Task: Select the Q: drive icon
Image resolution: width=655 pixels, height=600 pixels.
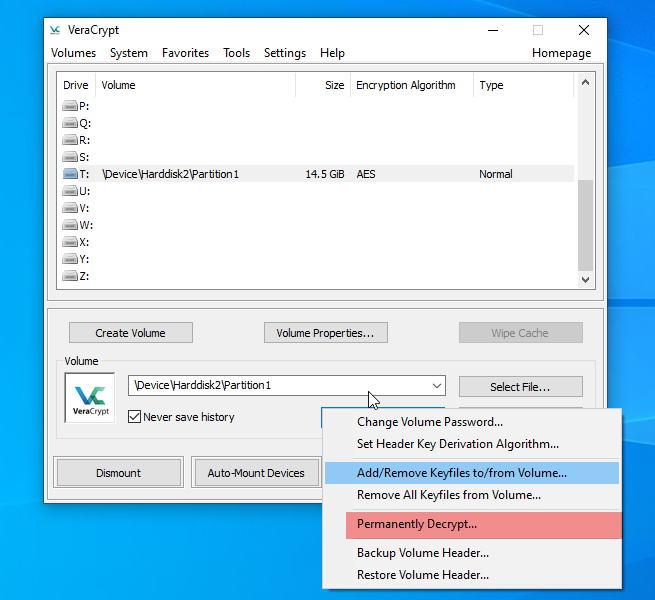Action: click(x=70, y=123)
